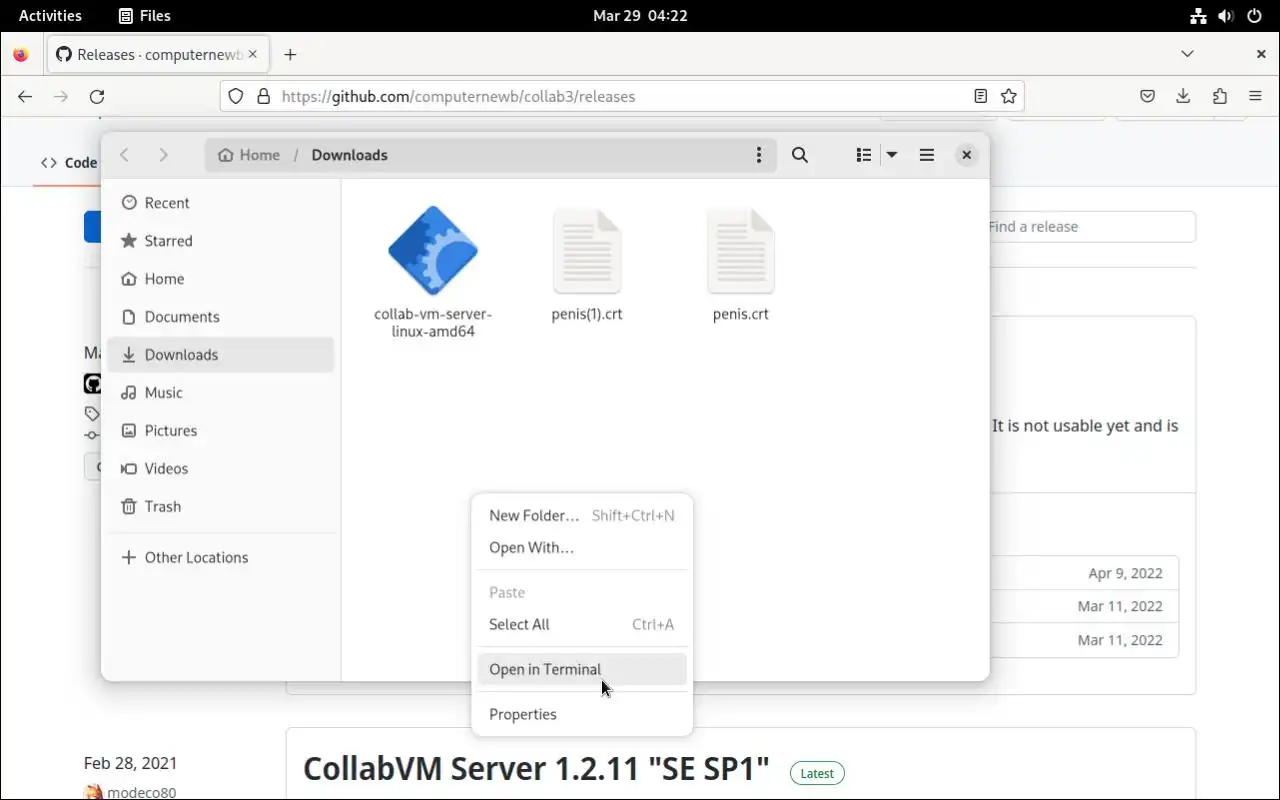Switch to list view icon in Files

[864, 155]
